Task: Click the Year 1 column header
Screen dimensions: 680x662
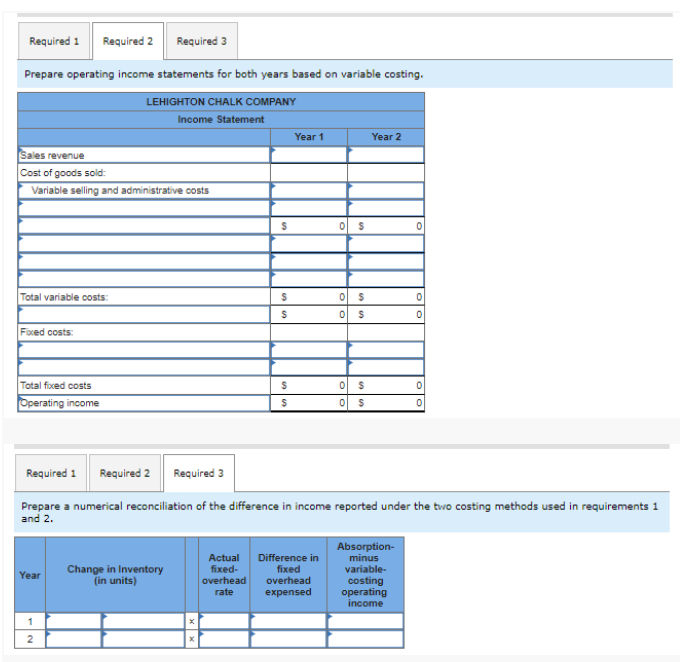Action: coord(309,137)
